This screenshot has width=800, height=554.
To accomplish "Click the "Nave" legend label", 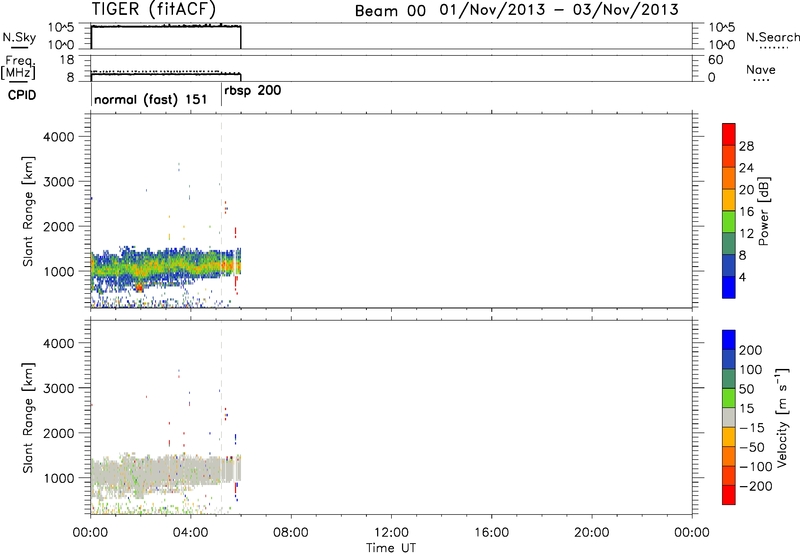I will tap(761, 69).
